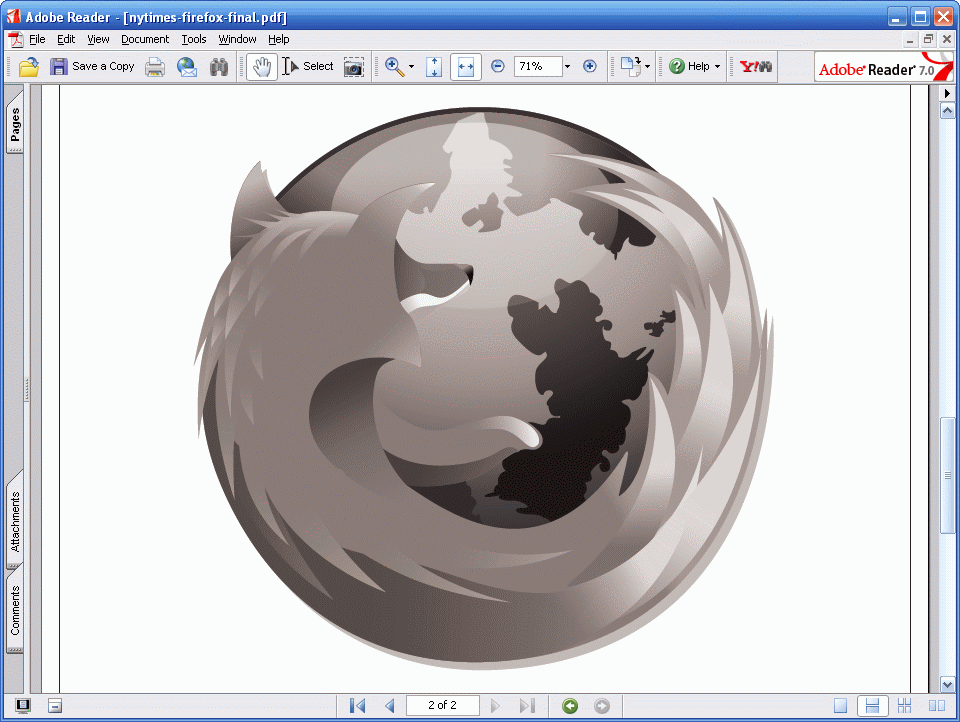Enable Fit Page view button
This screenshot has height=722, width=960.
434,67
